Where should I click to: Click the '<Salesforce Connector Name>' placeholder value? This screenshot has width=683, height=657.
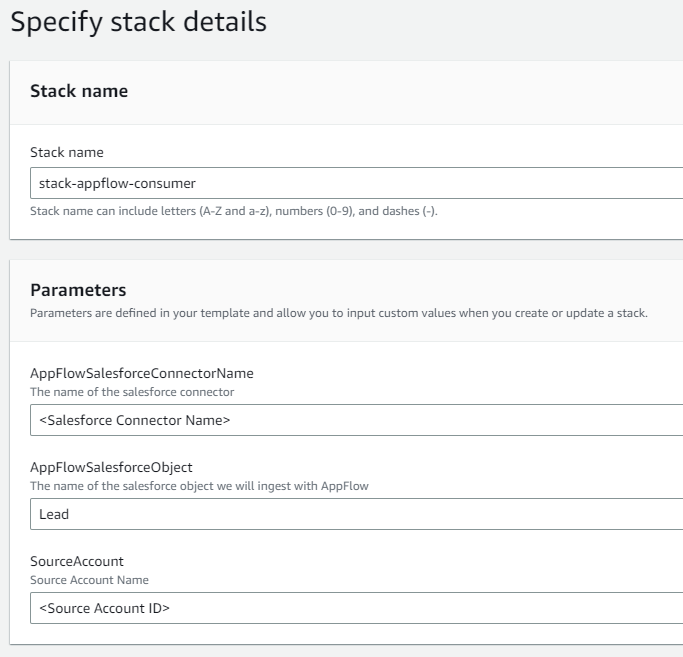pos(135,421)
